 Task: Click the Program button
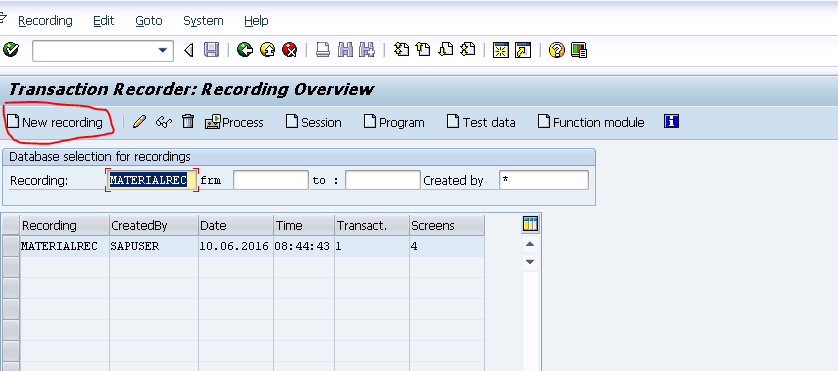pyautogui.click(x=394, y=122)
